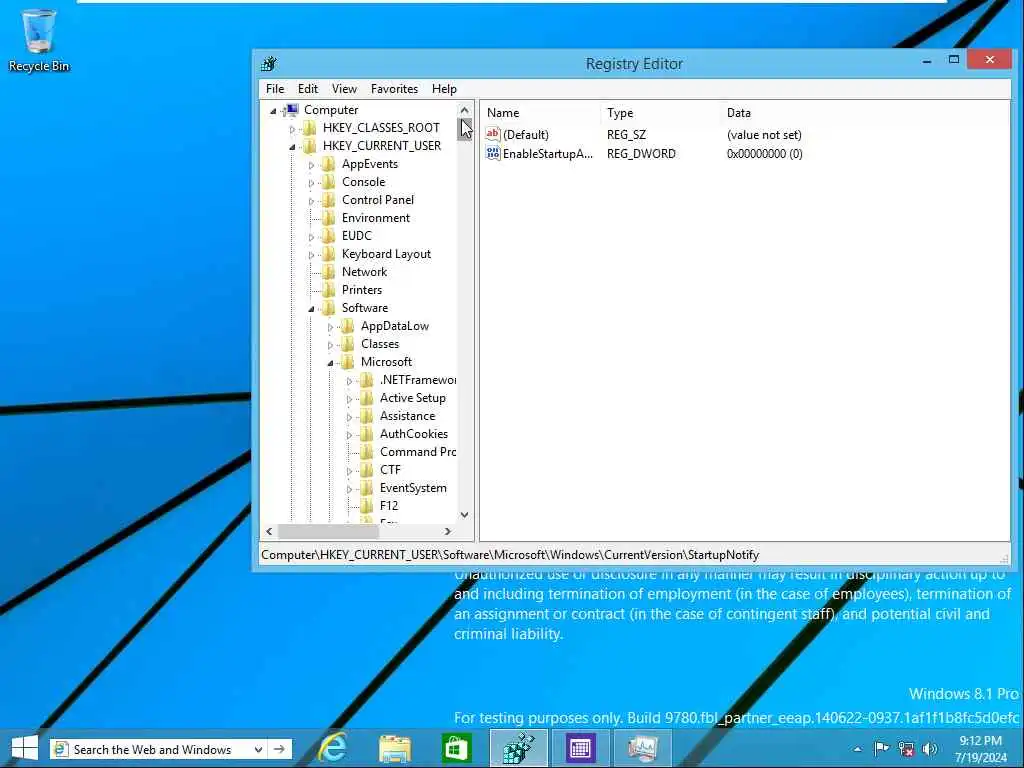Click the DWORD icon of EnableStartupA...
The width and height of the screenshot is (1024, 768).
pos(492,153)
